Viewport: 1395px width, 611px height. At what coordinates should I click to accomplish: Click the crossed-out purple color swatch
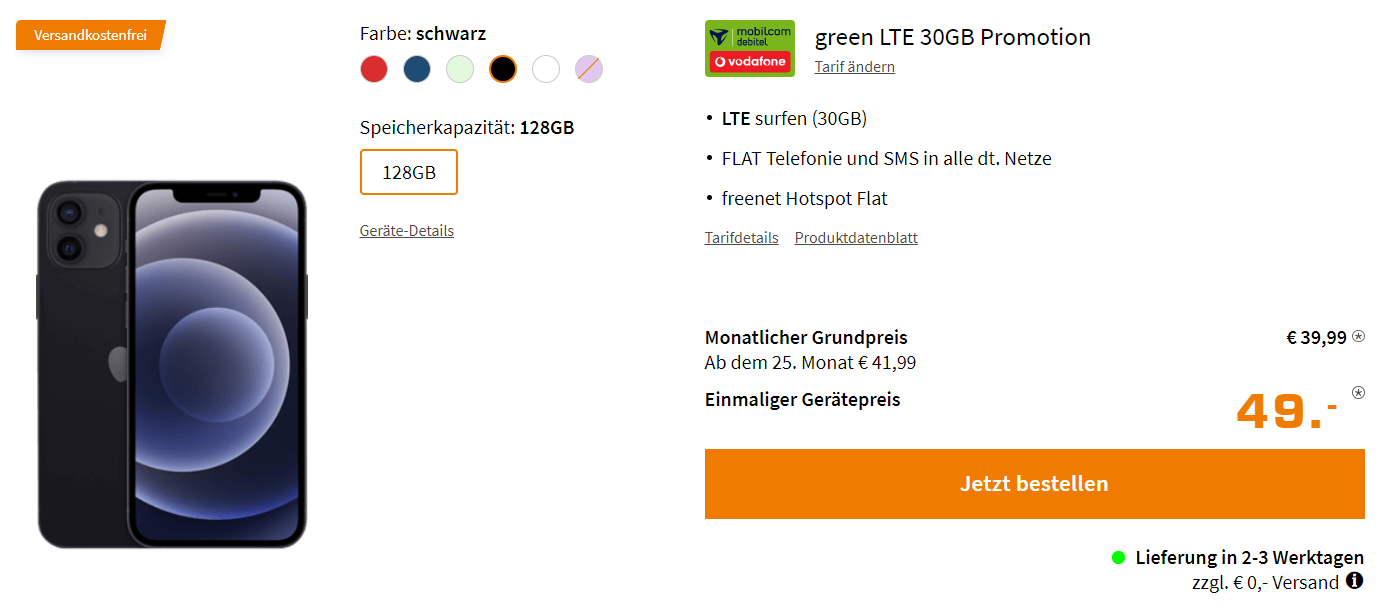[x=589, y=69]
